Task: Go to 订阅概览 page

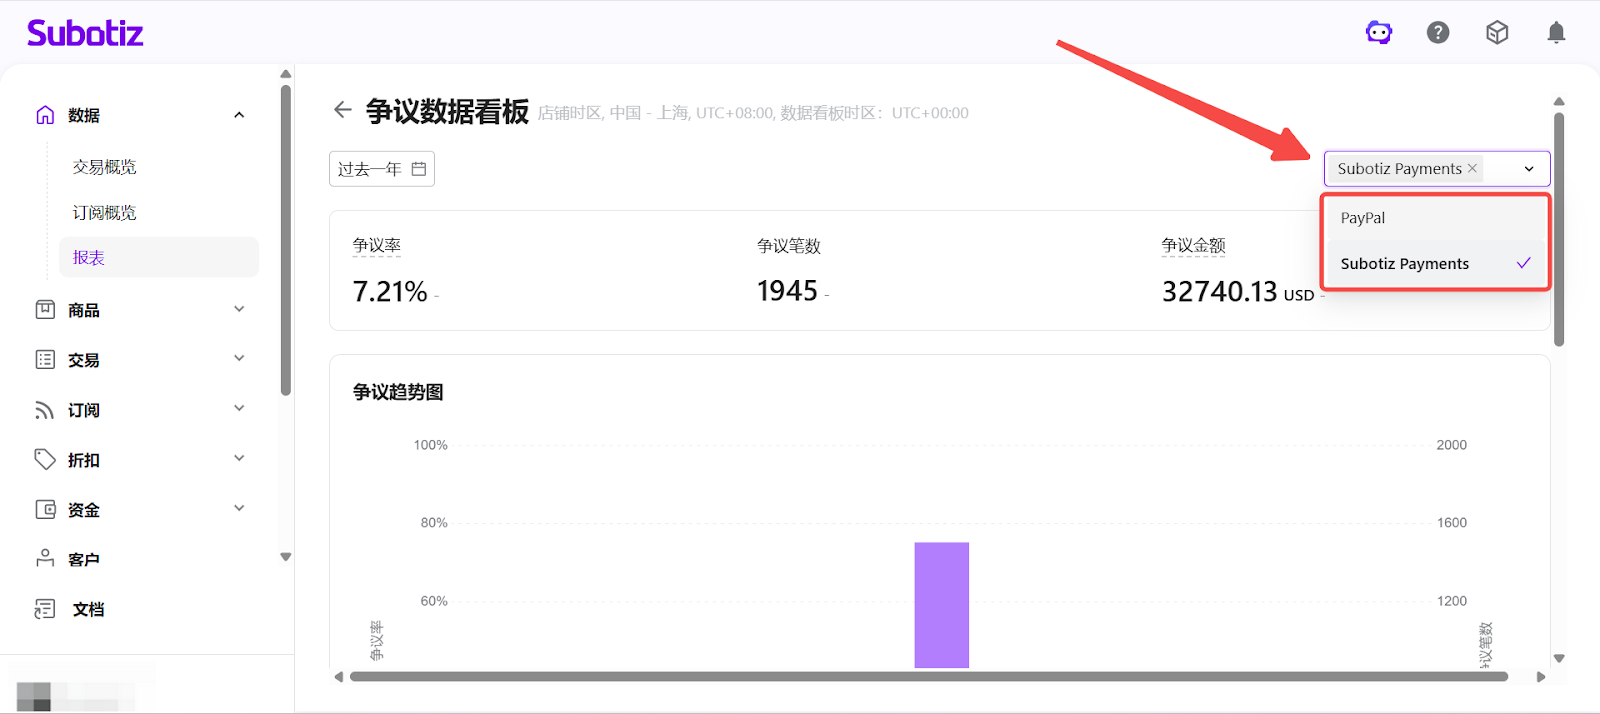Action: (105, 213)
